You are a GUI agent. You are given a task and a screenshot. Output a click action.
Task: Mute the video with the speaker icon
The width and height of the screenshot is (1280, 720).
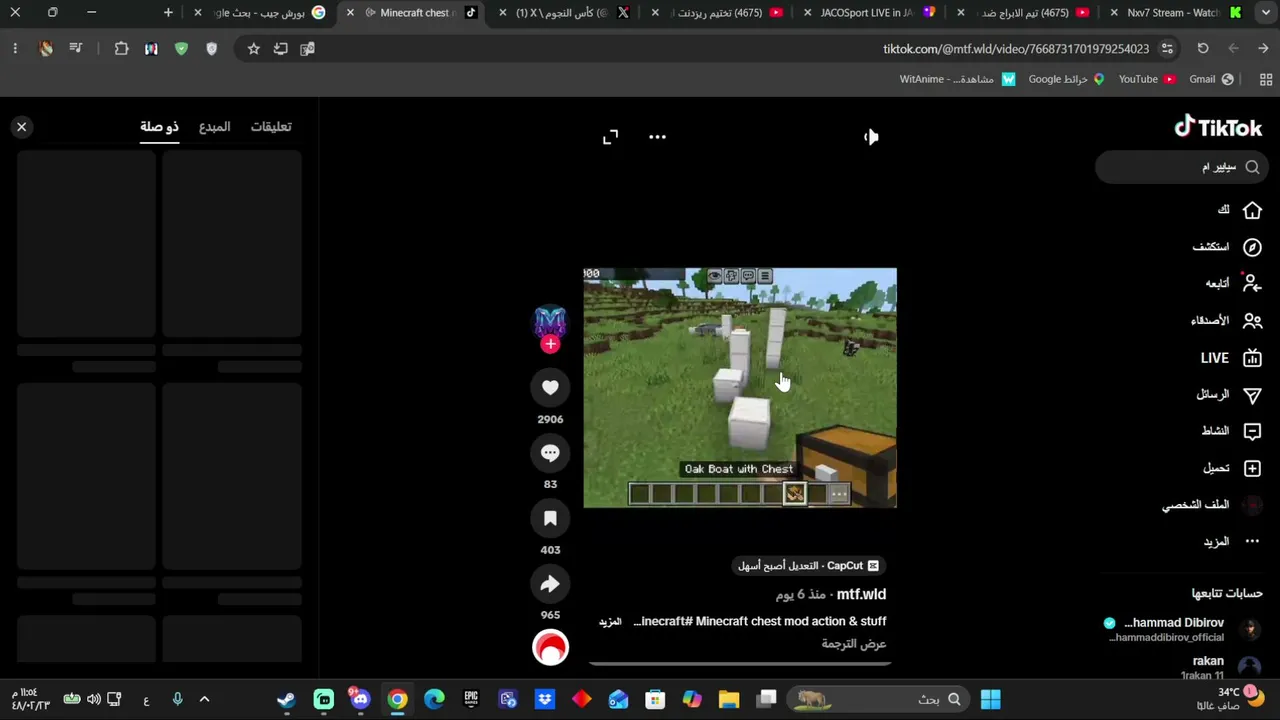tap(871, 137)
